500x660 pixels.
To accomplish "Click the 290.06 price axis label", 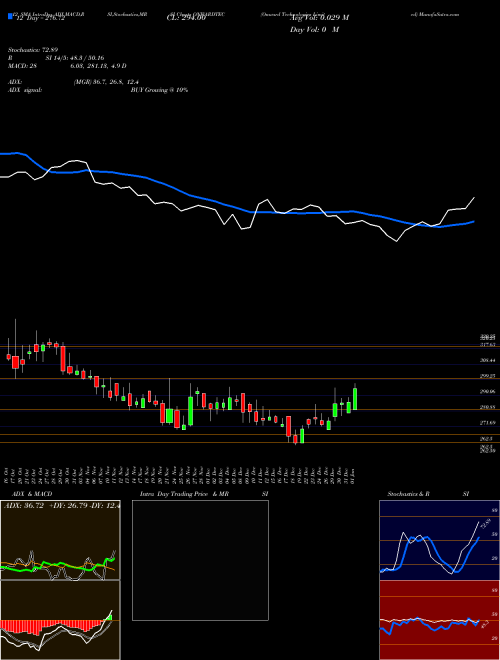I will [489, 391].
